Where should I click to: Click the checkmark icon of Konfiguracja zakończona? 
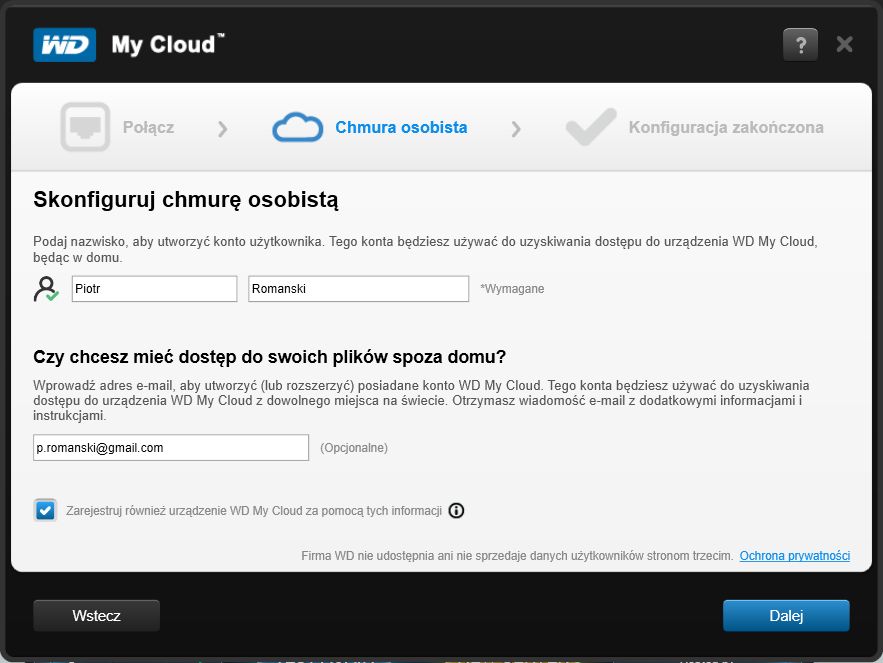pyautogui.click(x=591, y=127)
